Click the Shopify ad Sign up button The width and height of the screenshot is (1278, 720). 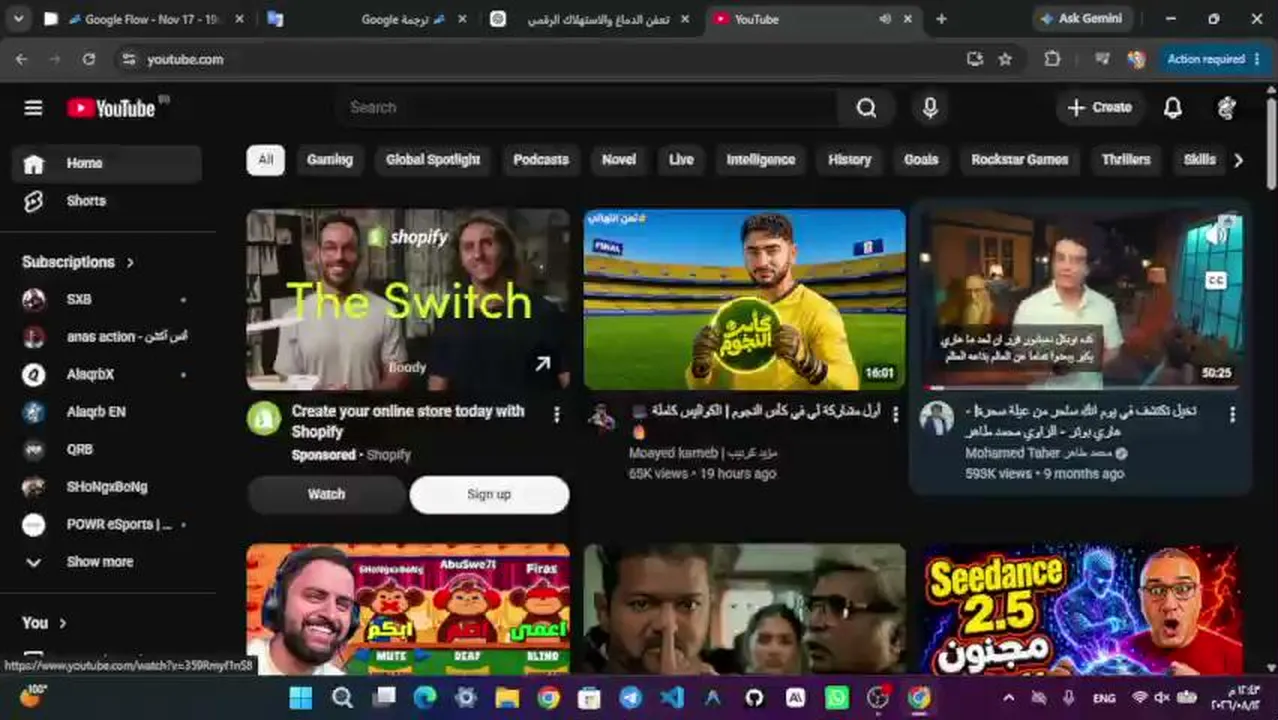(489, 494)
